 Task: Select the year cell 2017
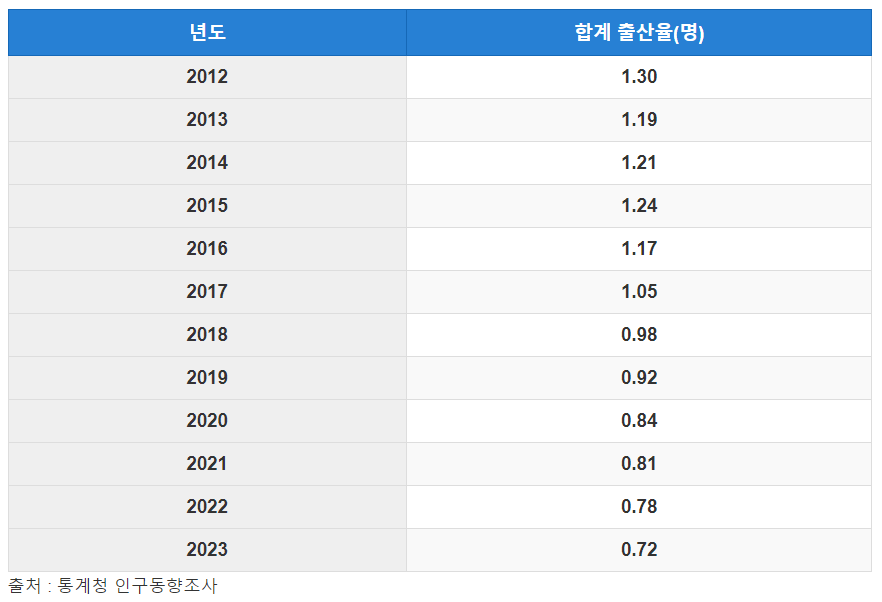(207, 292)
